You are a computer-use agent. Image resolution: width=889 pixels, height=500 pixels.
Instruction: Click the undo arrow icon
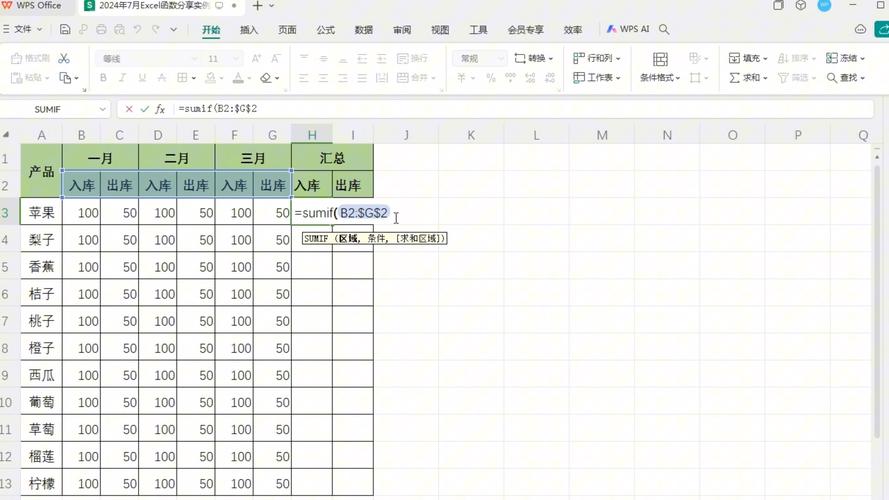click(137, 29)
